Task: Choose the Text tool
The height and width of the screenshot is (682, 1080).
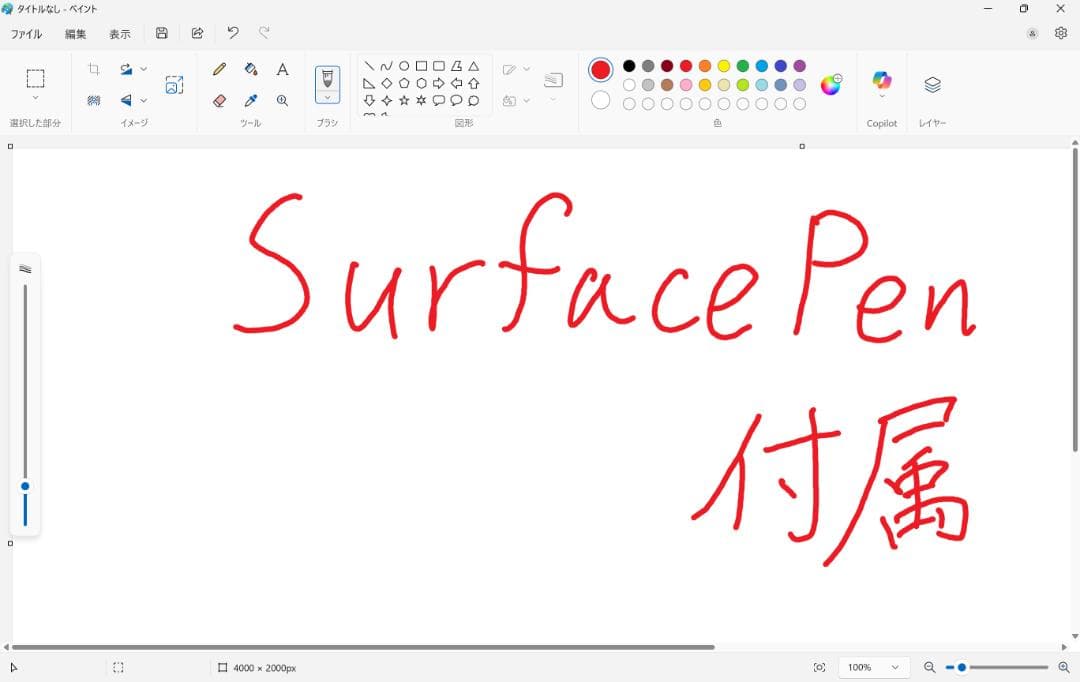Action: coord(283,69)
